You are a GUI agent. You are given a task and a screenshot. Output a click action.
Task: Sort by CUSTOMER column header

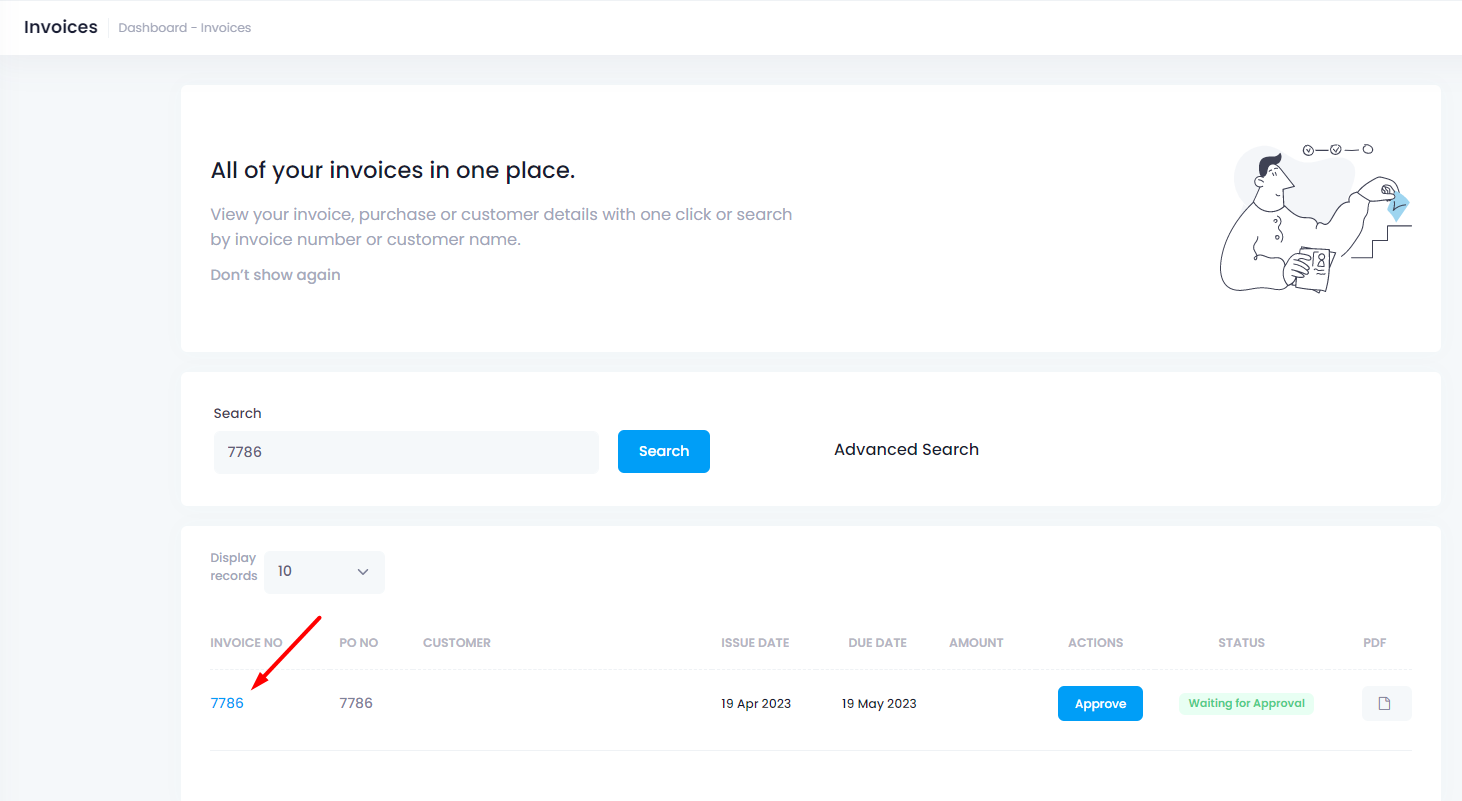click(x=457, y=643)
